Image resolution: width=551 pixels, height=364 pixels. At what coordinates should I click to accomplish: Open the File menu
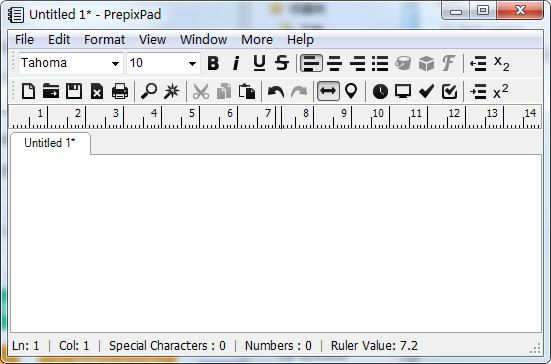[x=24, y=40]
